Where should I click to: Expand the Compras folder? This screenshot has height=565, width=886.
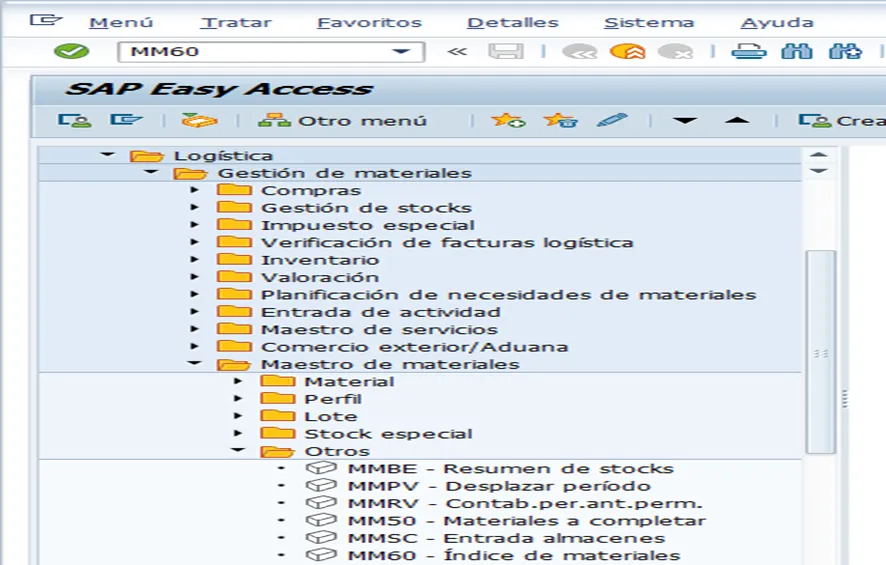click(194, 190)
